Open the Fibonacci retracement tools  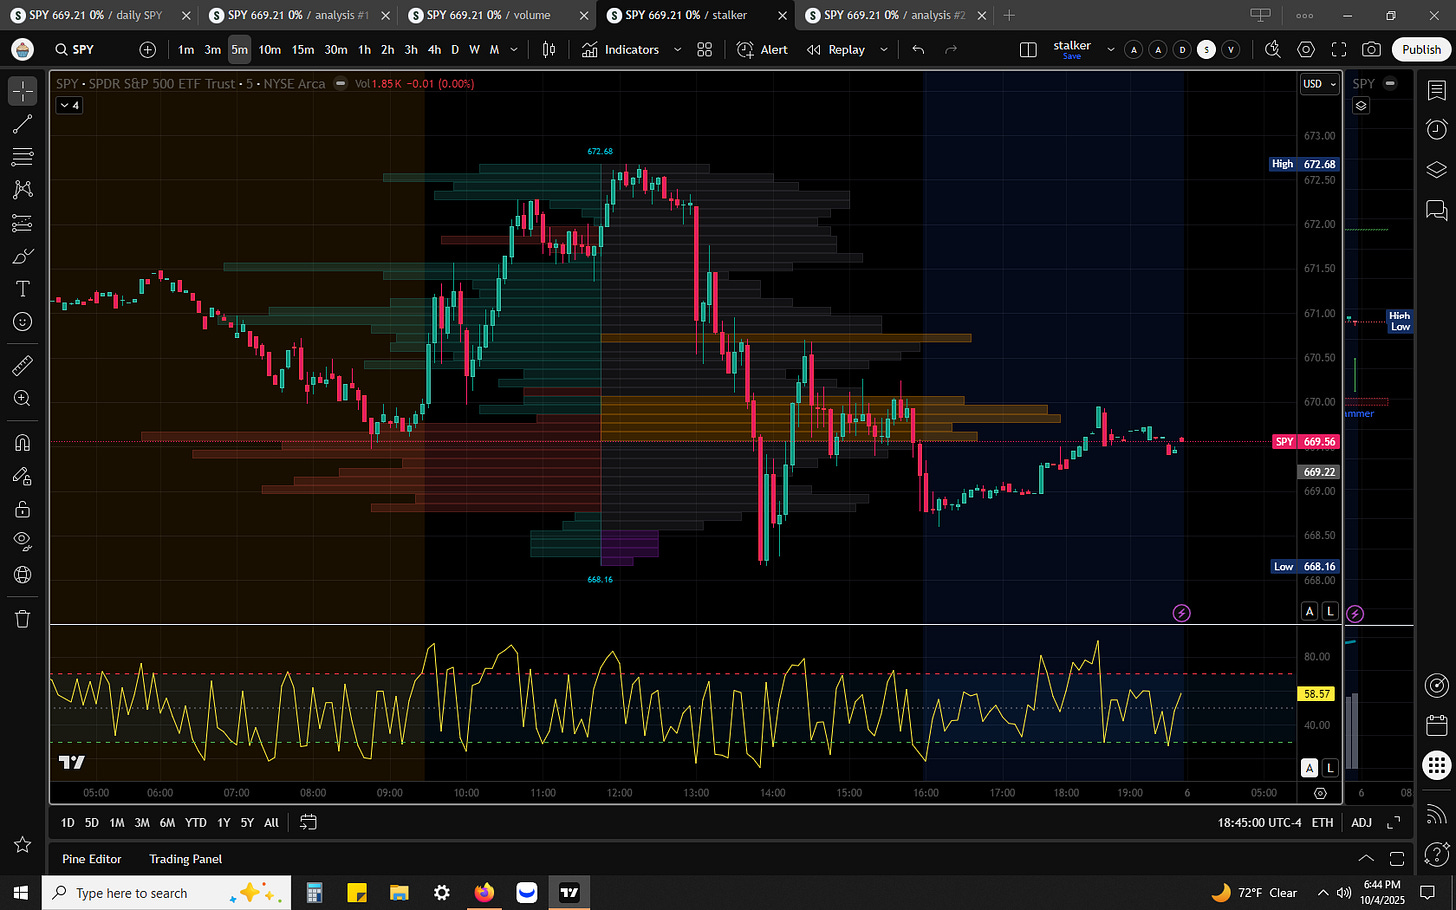click(x=22, y=157)
